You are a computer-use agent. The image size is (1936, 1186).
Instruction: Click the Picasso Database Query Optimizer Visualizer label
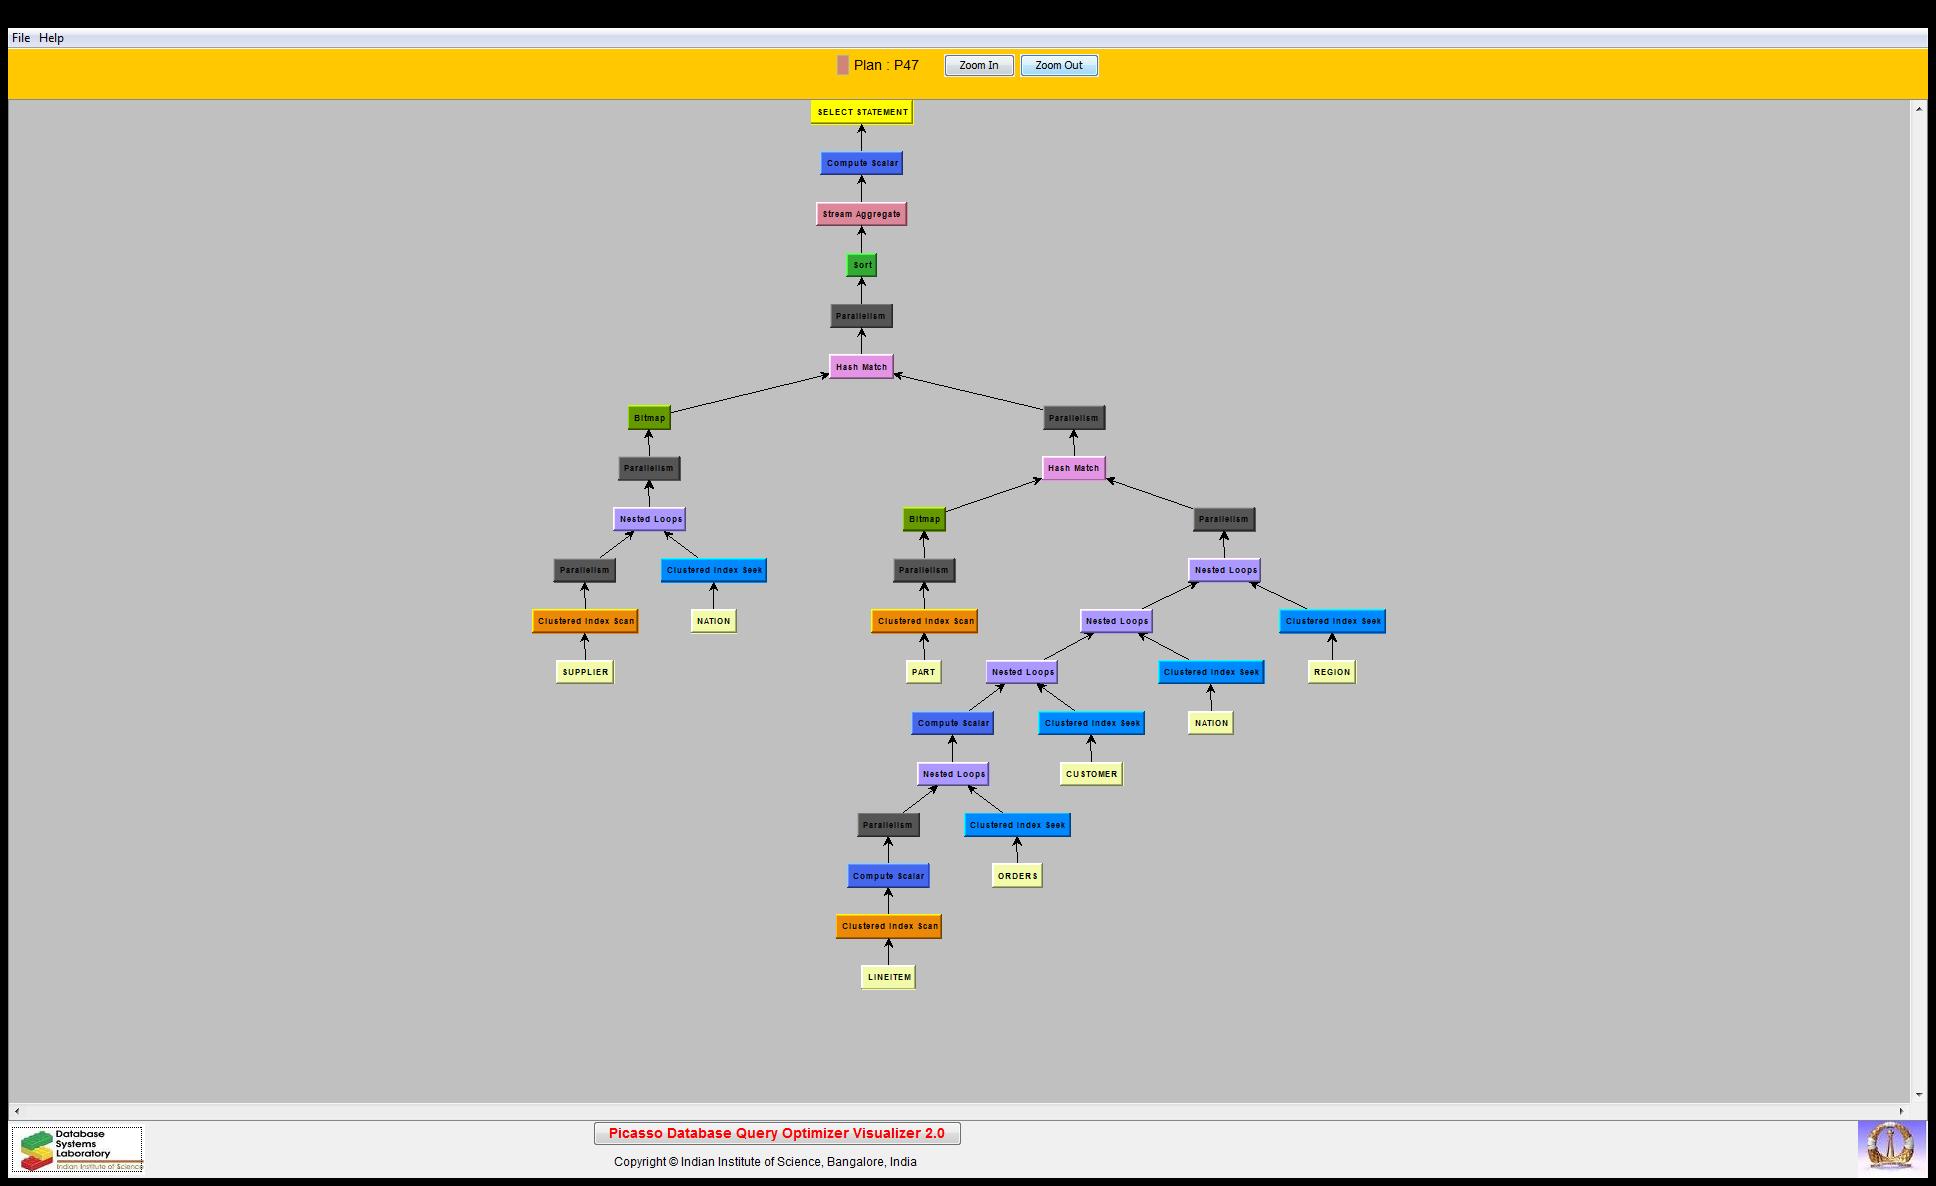tap(777, 1133)
